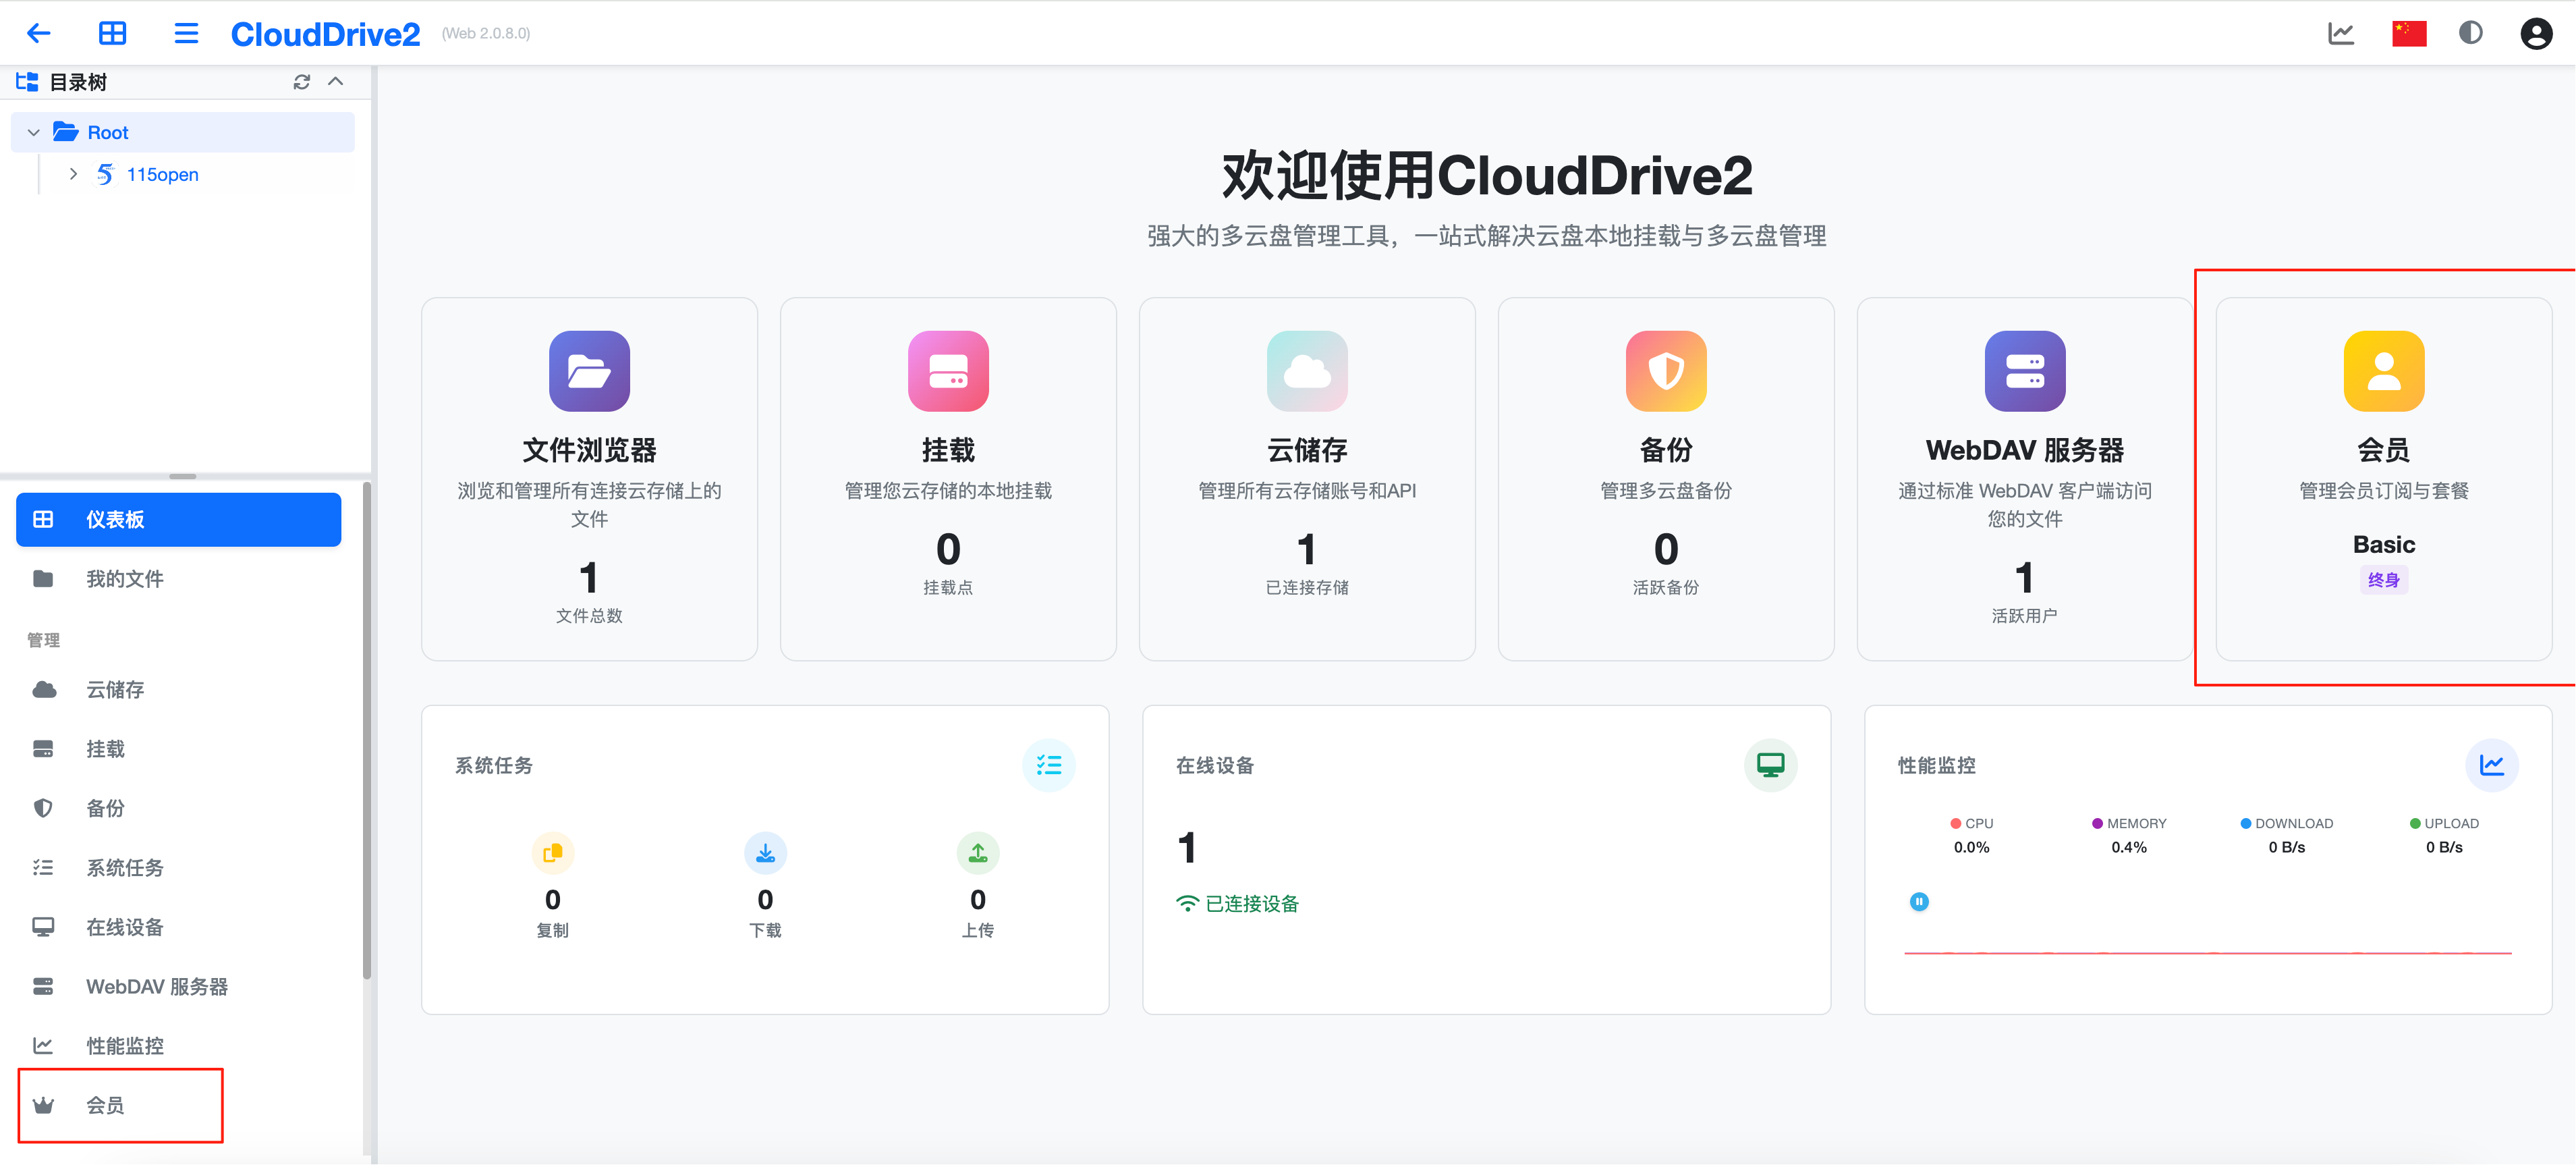Open the 文件浏览器 card

pyautogui.click(x=589, y=478)
